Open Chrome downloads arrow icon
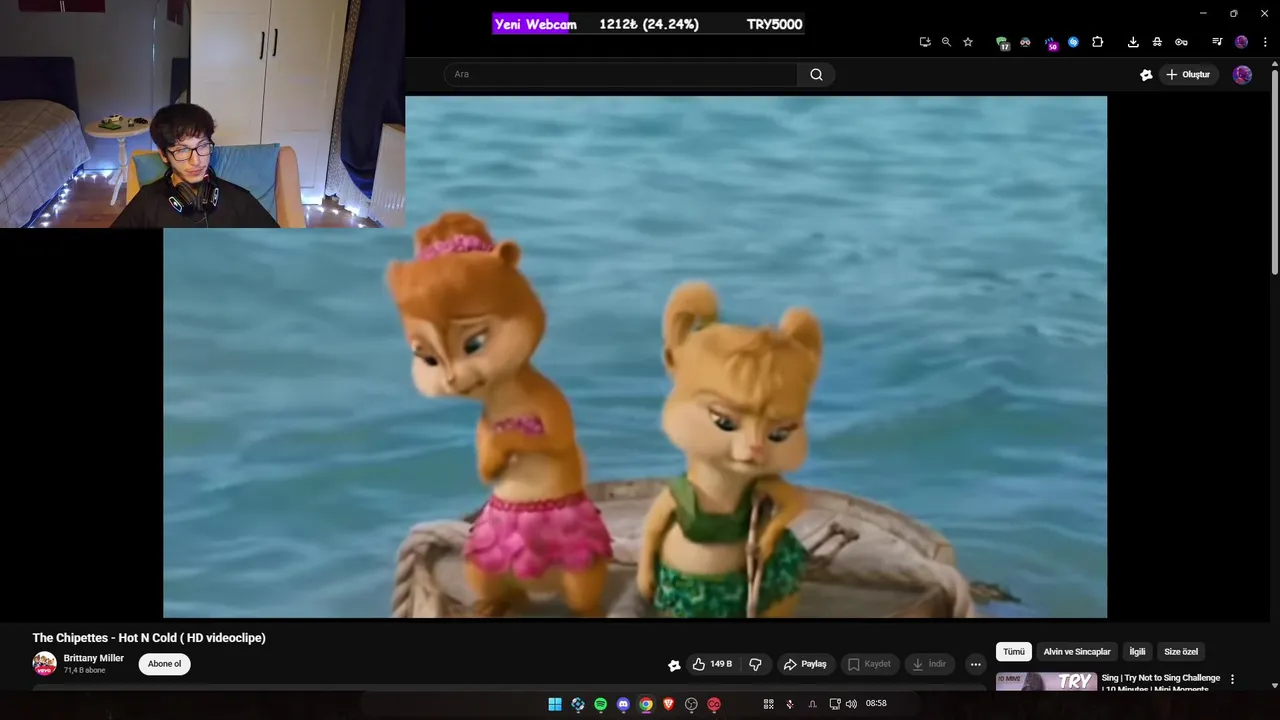The image size is (1280, 720). 1133,42
